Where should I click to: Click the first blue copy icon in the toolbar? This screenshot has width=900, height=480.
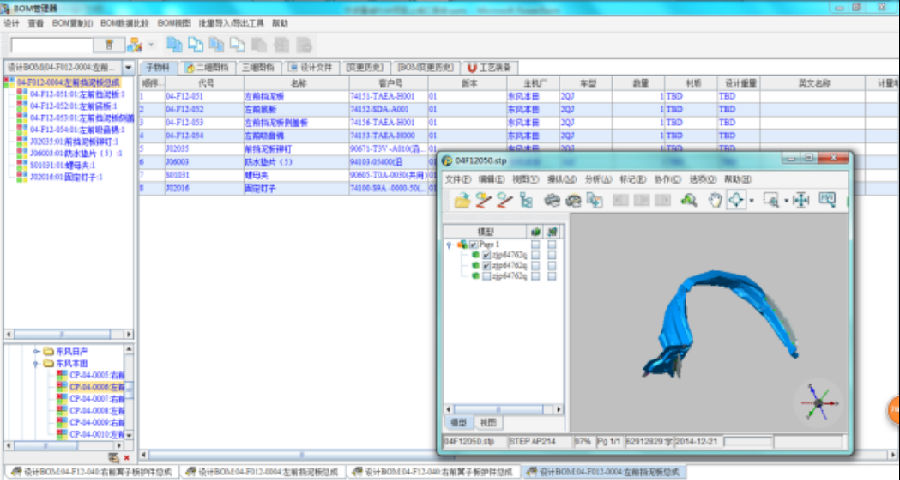tap(174, 45)
